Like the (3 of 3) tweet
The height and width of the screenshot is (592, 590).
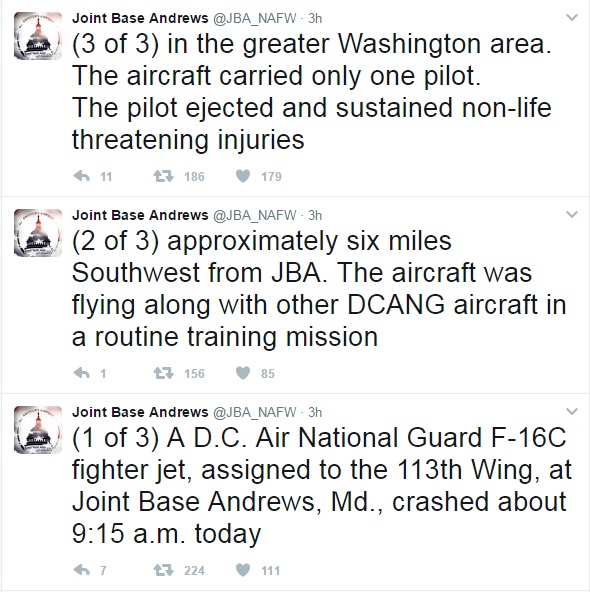coord(243,176)
